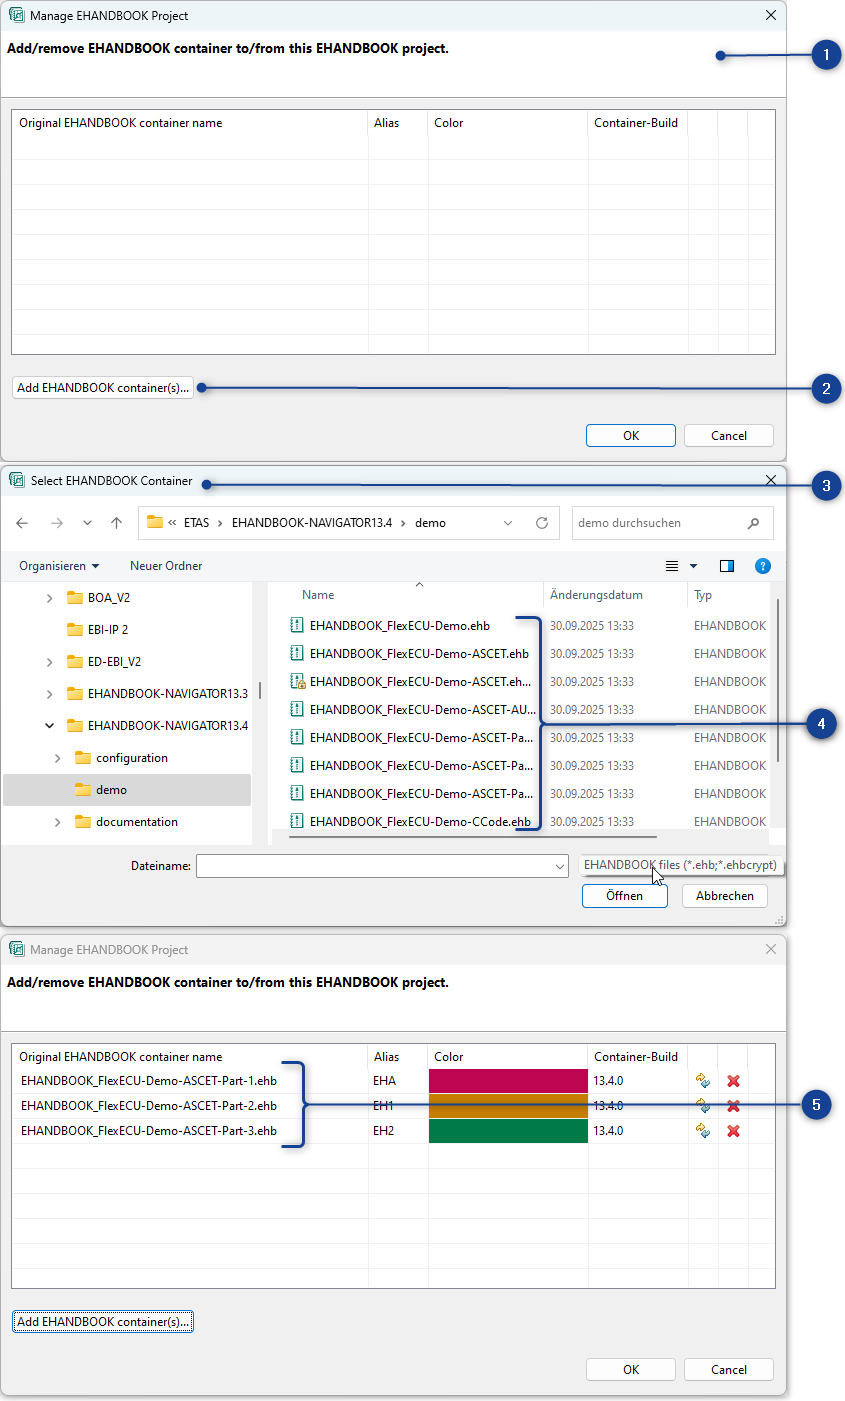
Task: Remove EHANDBOOK_FlexECU-Demo-ASCET-Part-3.ehb using red X
Action: [x=732, y=1131]
